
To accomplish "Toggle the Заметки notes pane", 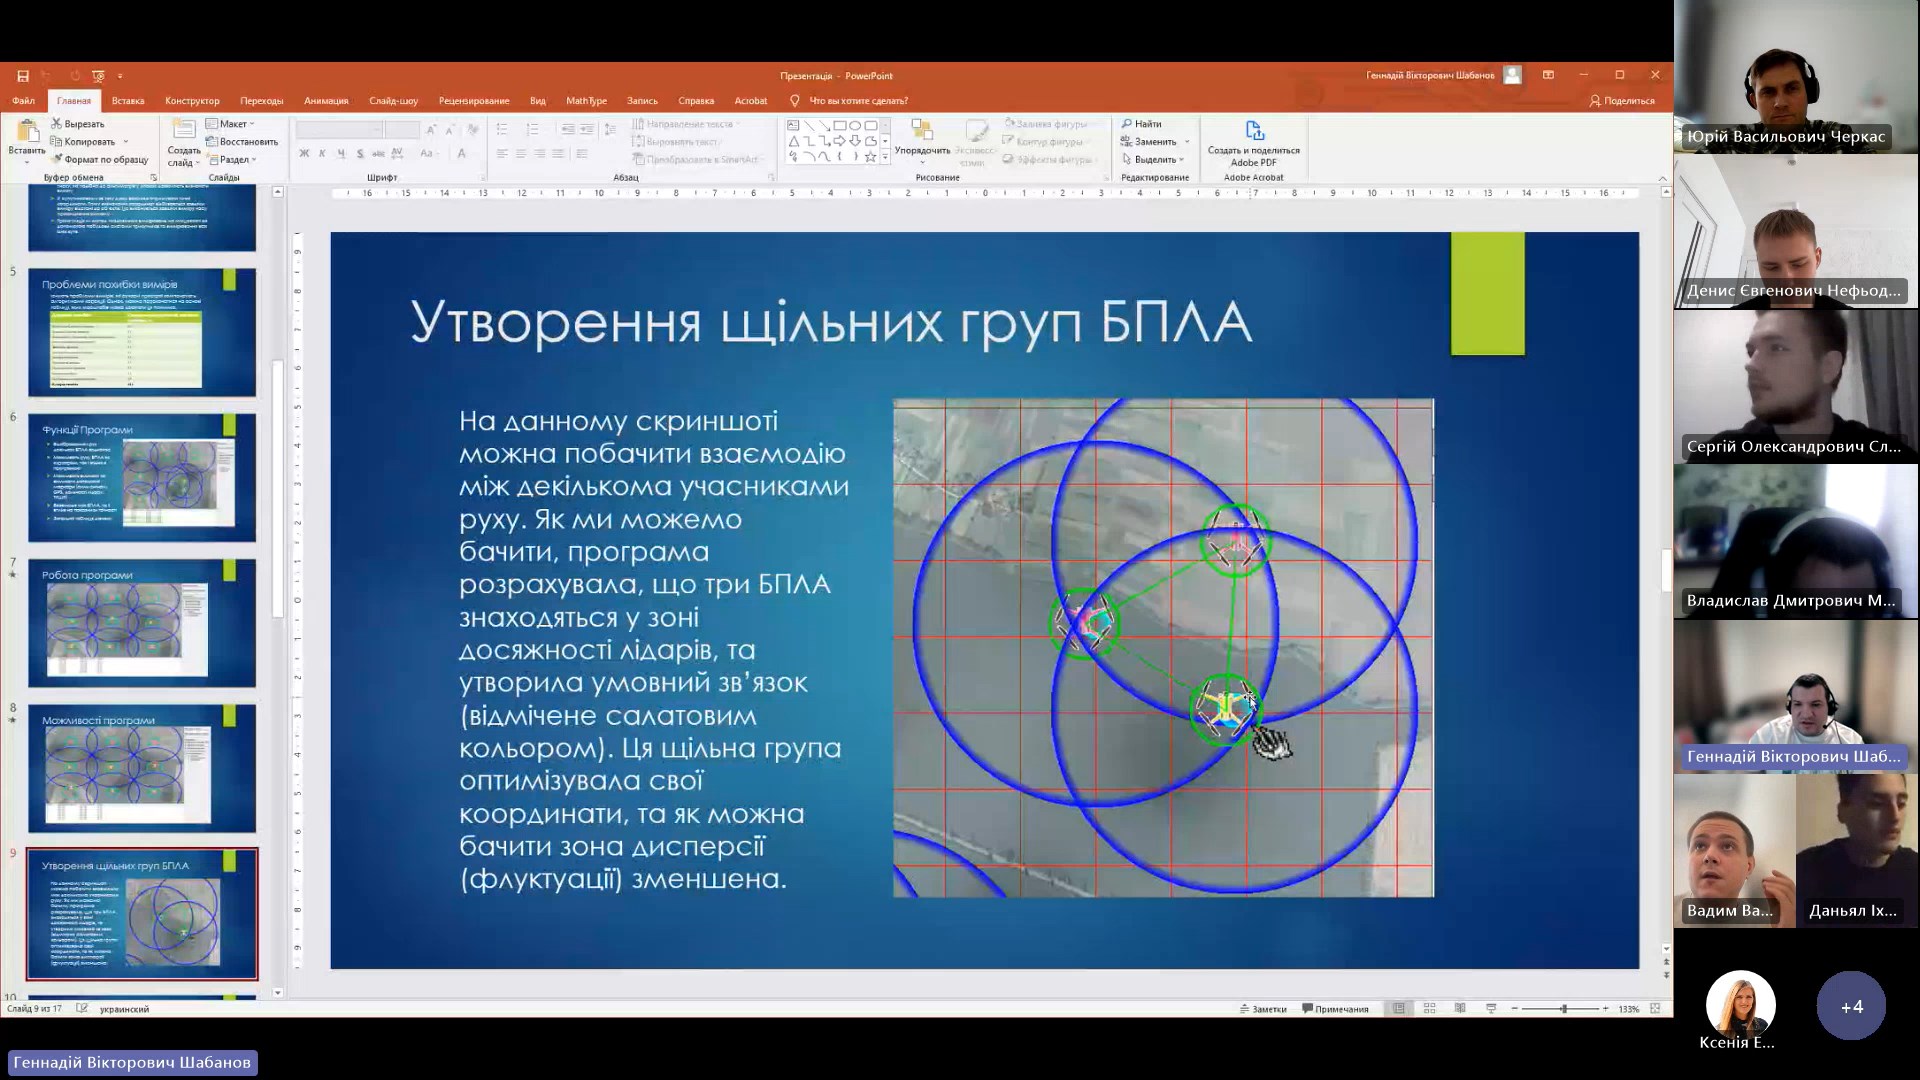I will tap(1263, 1009).
